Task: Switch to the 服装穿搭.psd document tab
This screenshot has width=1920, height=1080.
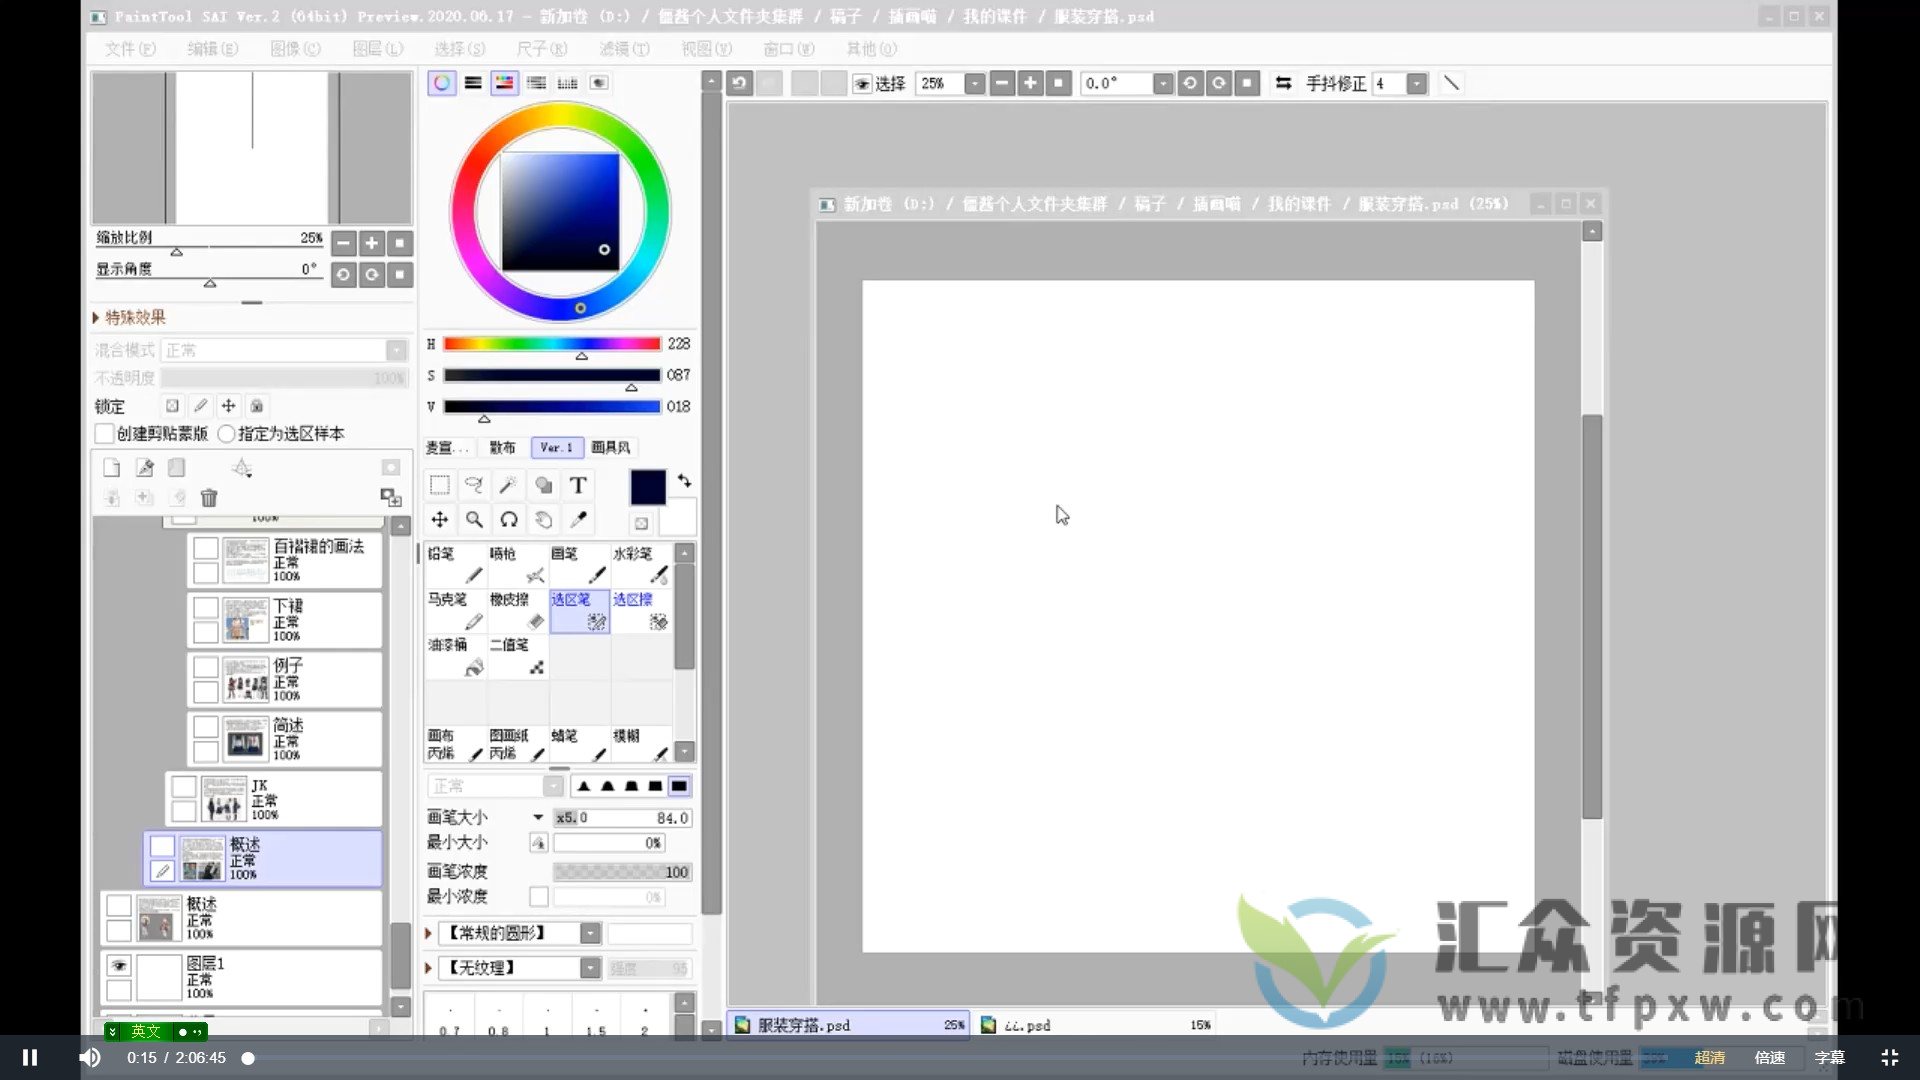Action: pyautogui.click(x=849, y=1025)
